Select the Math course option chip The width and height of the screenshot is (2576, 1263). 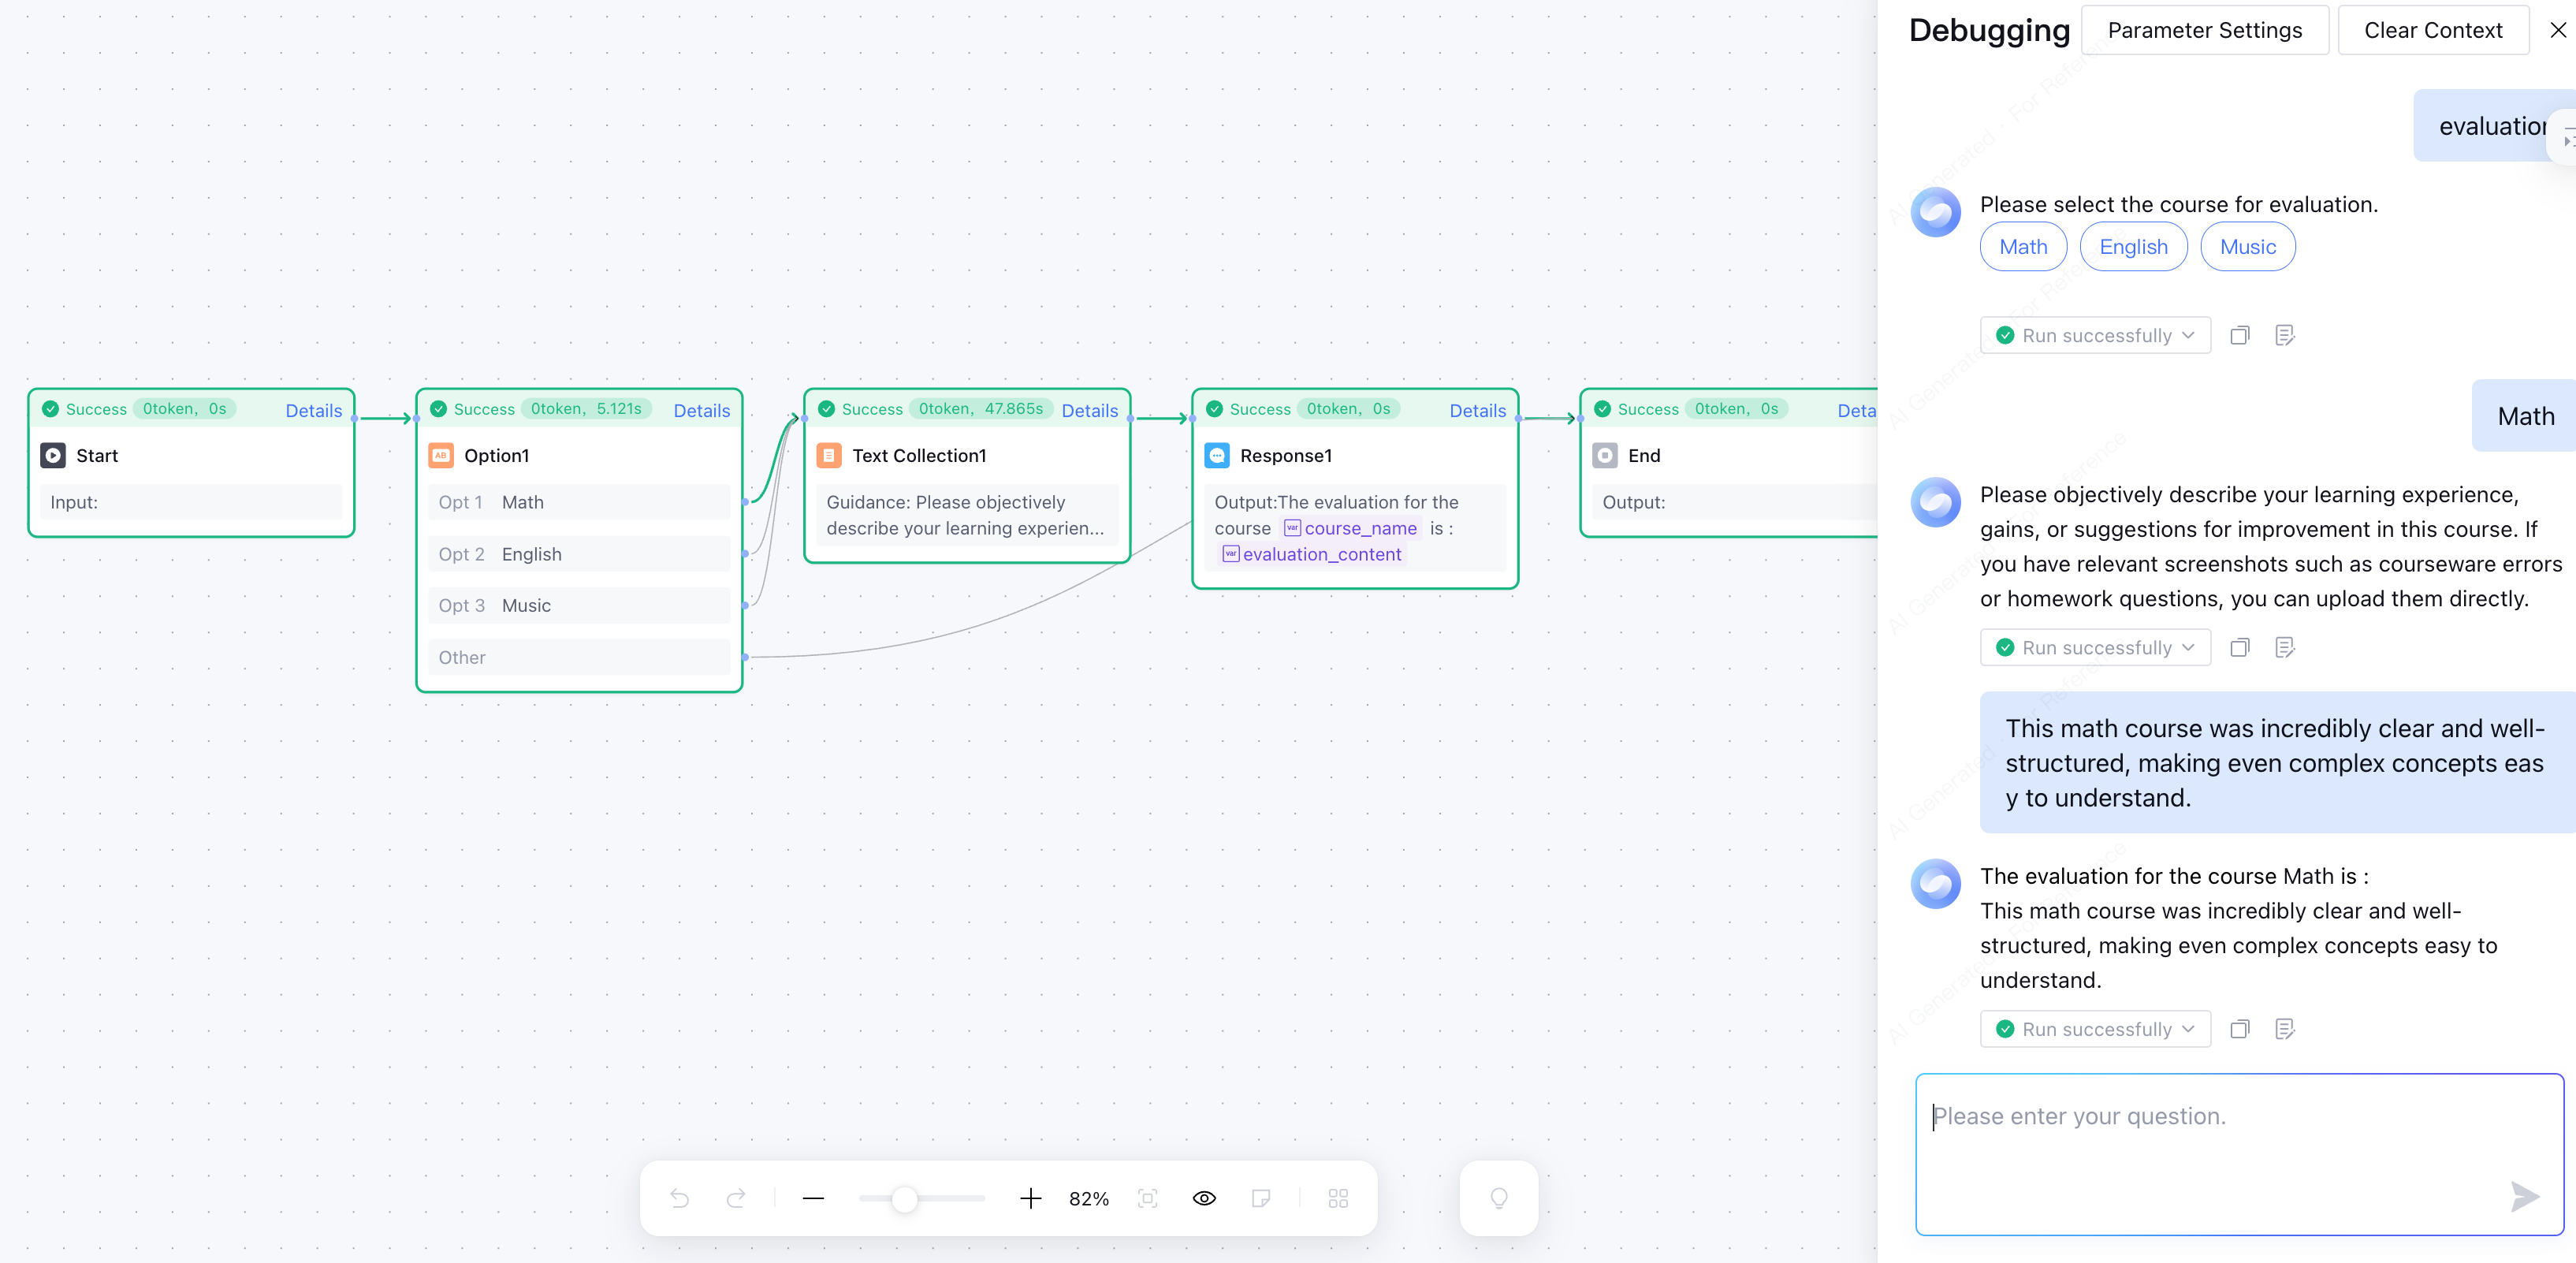[2023, 247]
